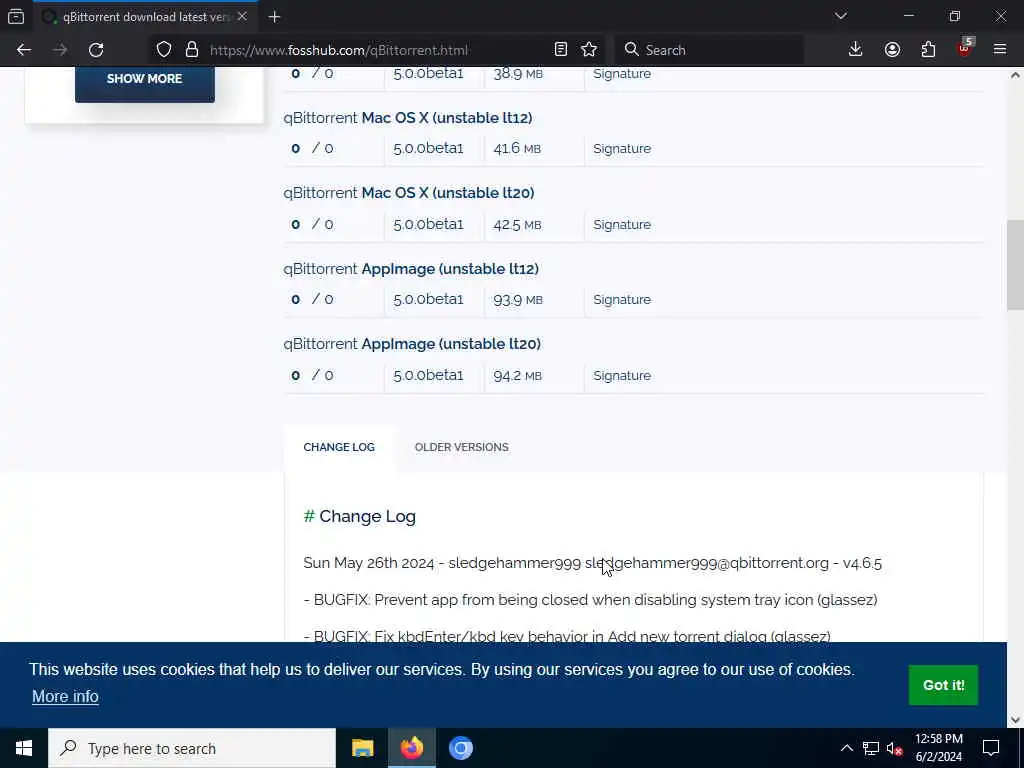
Task: Open the taskbar clock and date
Action: coord(938,748)
